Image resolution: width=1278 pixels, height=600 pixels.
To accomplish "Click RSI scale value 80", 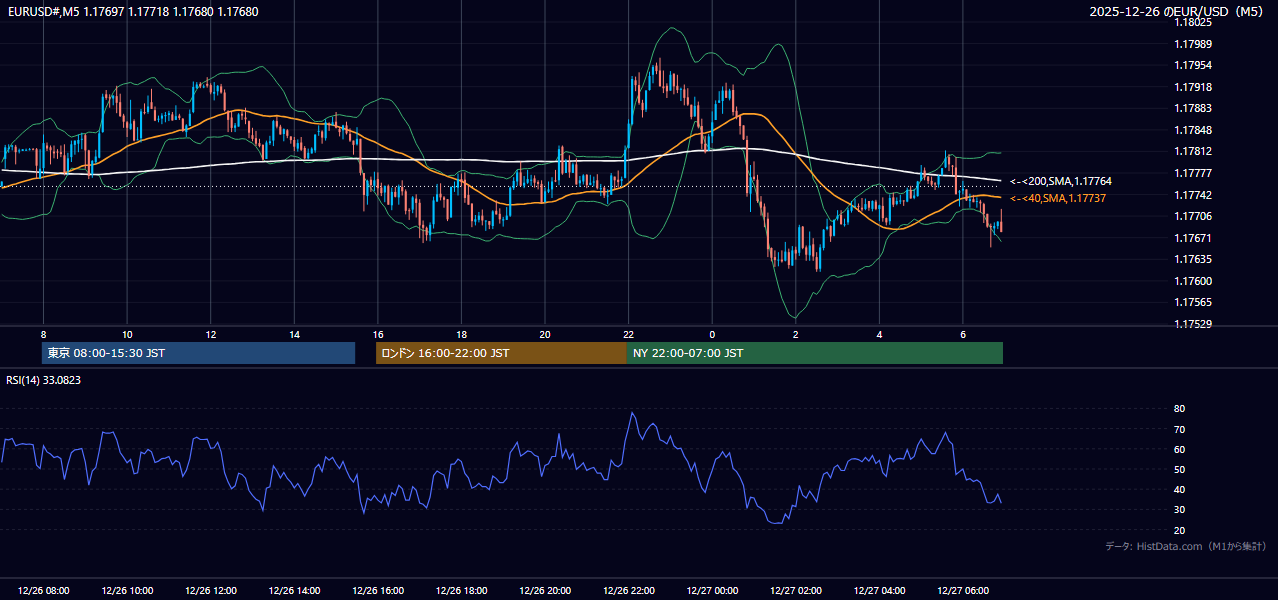I will [1179, 409].
